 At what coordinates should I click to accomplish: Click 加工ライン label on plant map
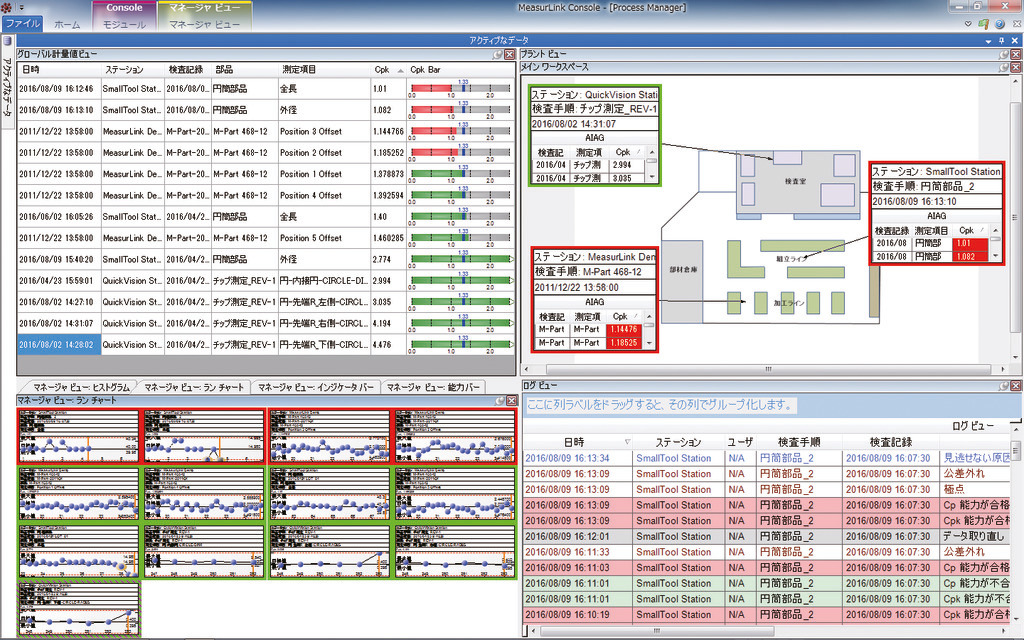click(789, 303)
